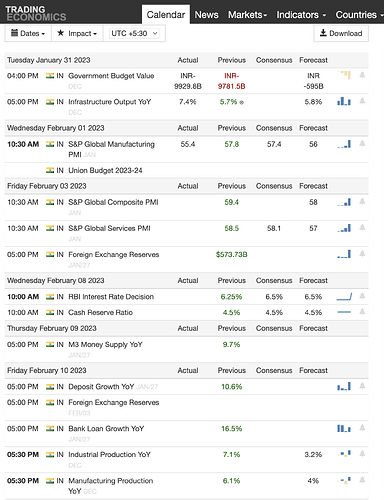Set alert bell for Infrastructure Output YoY
Viewport: 384px width, 500px height.
point(362,101)
